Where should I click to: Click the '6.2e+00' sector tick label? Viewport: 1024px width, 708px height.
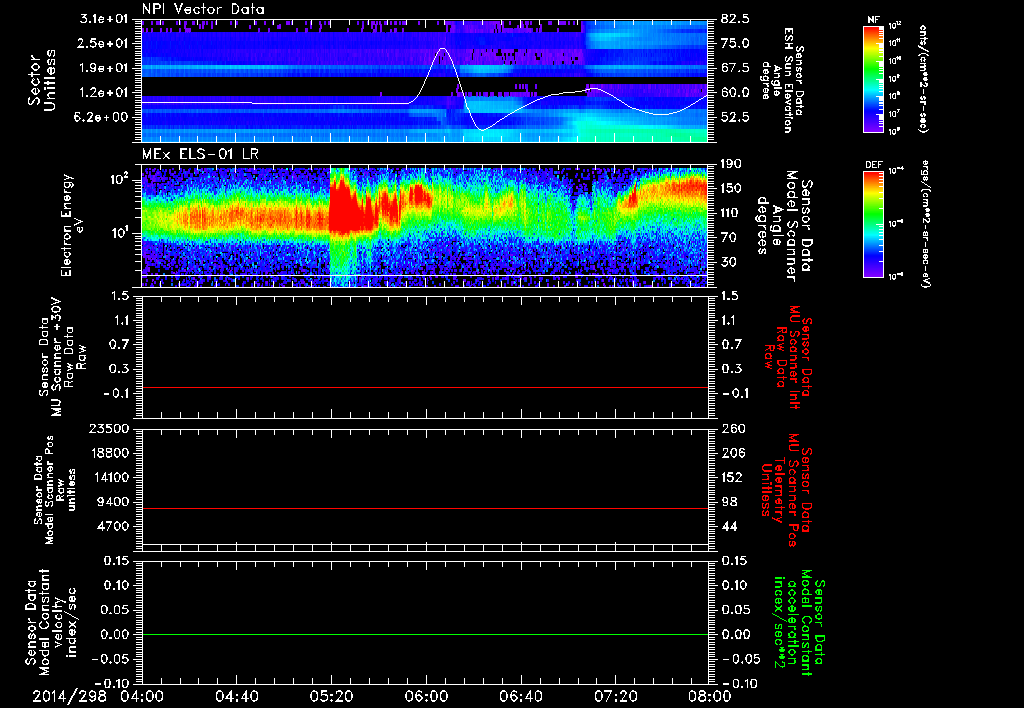point(101,117)
